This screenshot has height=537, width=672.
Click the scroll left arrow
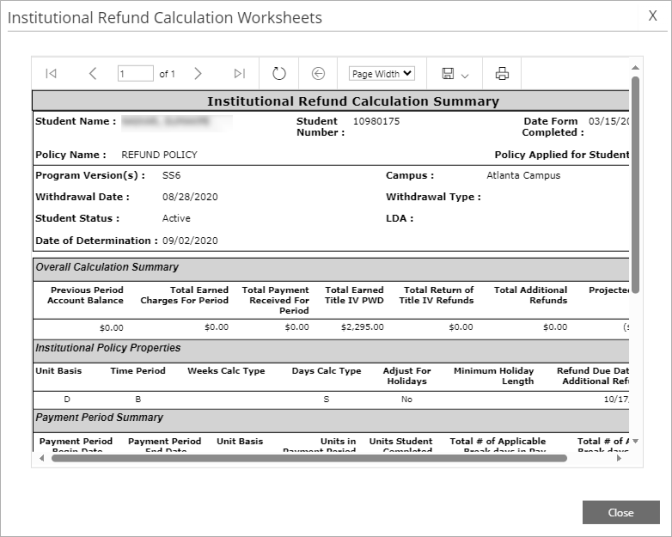(x=42, y=458)
